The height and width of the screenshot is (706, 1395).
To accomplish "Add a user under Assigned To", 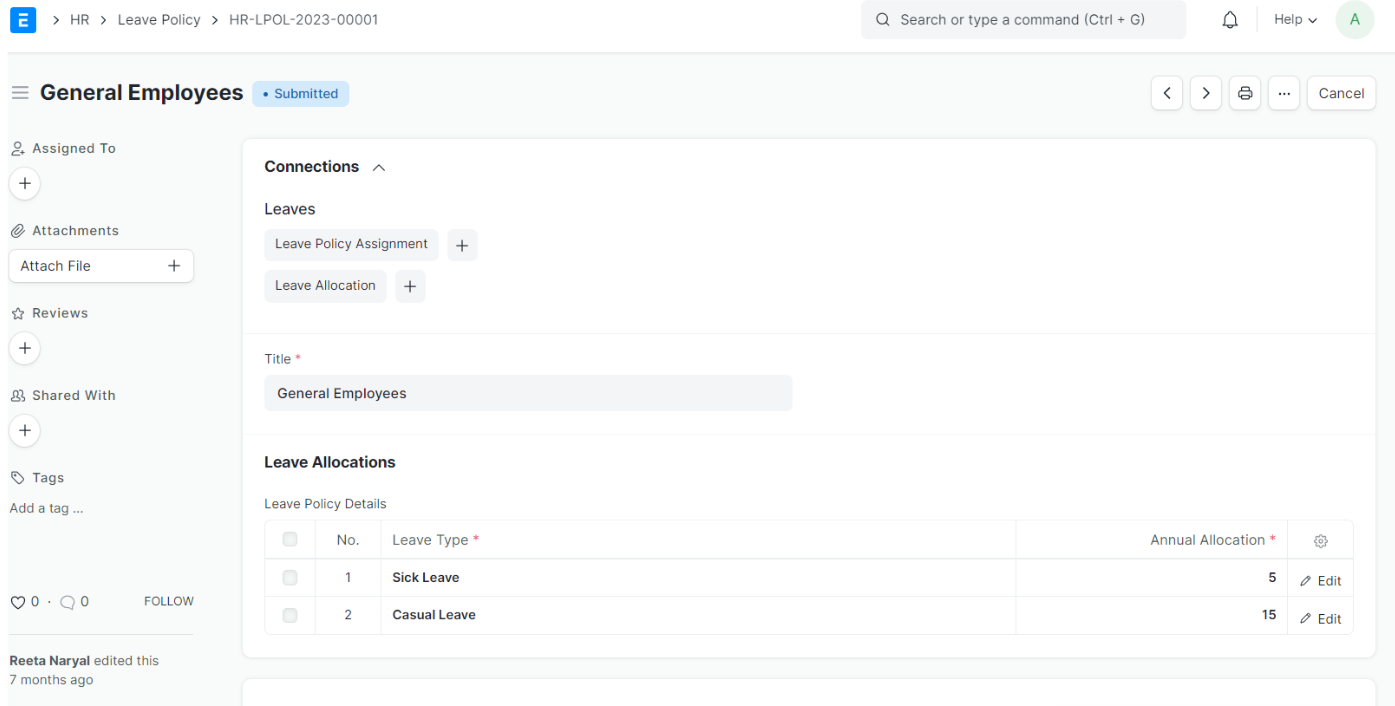I will [x=25, y=184].
